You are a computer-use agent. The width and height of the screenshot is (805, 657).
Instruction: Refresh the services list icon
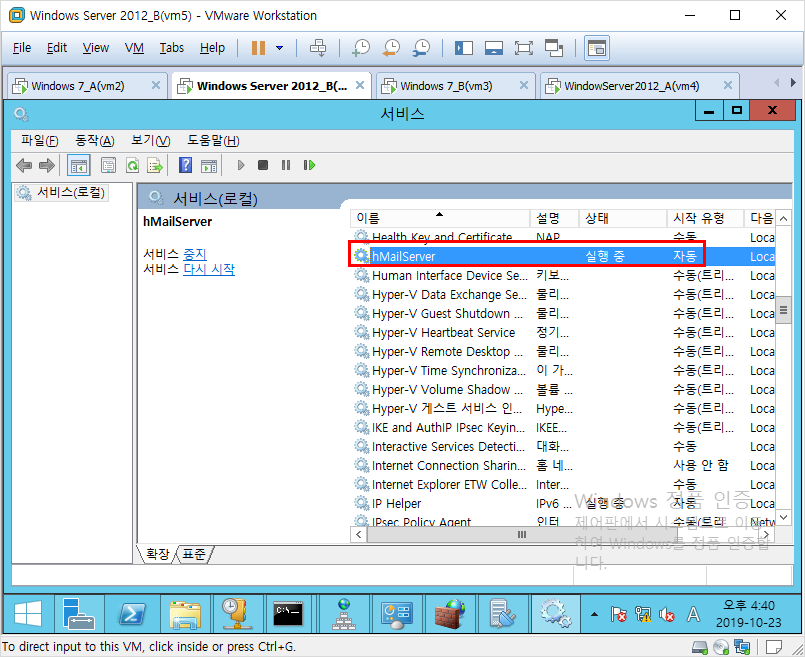(132, 165)
